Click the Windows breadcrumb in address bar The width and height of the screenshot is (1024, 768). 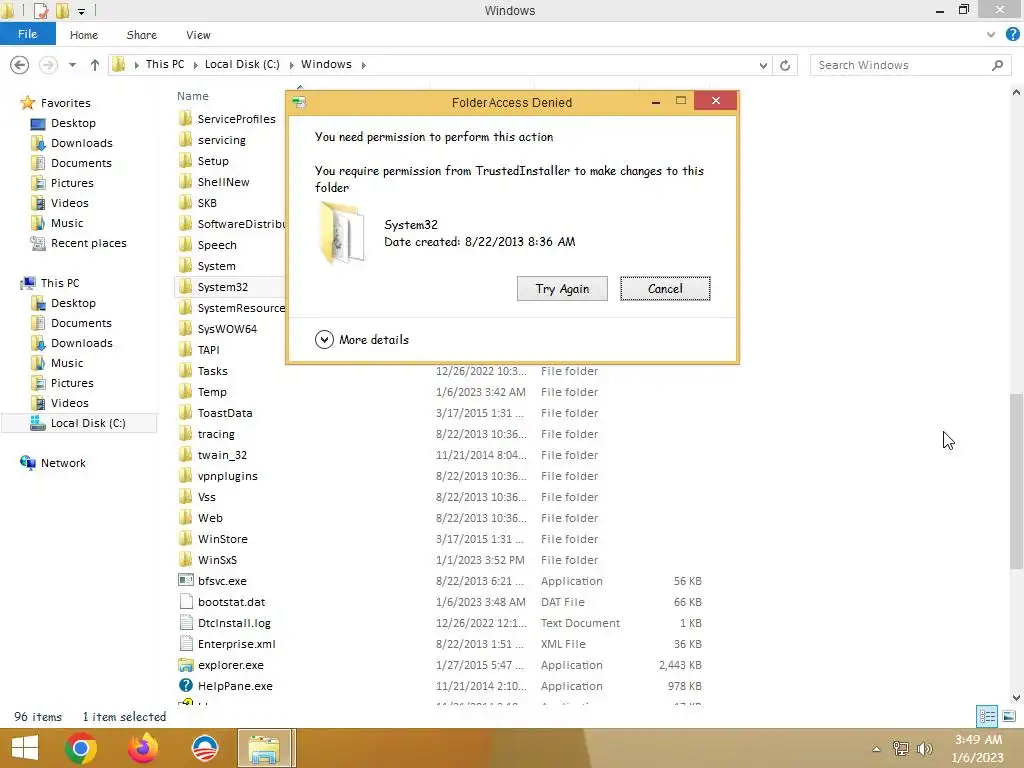click(326, 64)
